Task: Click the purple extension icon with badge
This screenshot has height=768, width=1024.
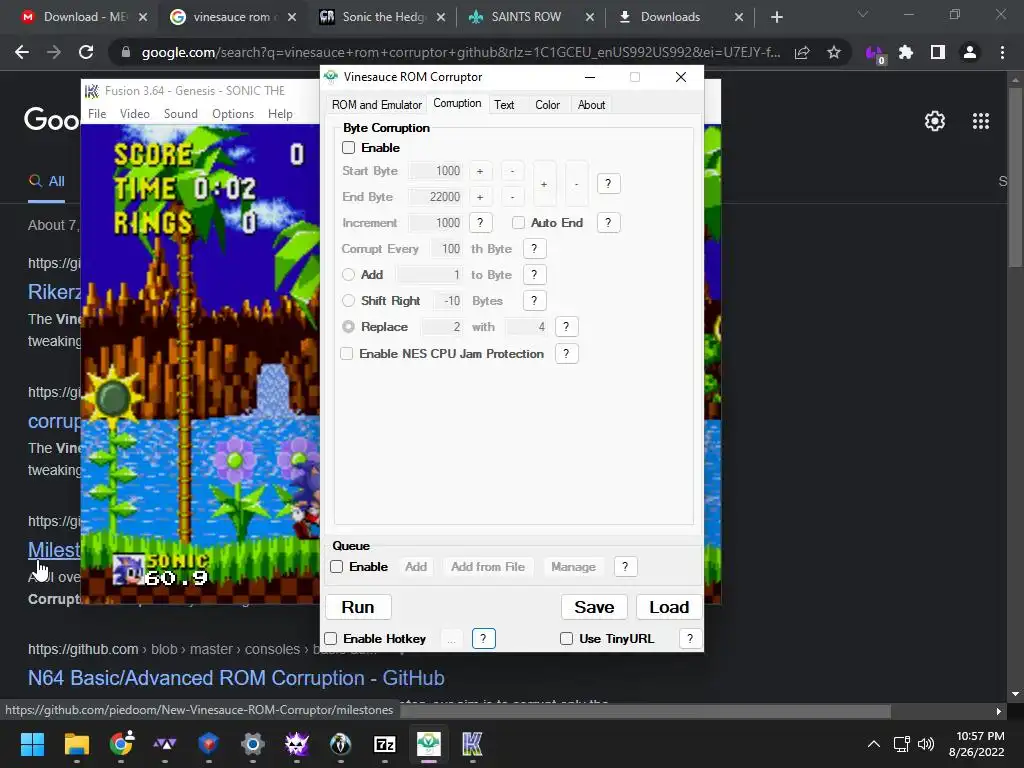Action: (x=874, y=54)
